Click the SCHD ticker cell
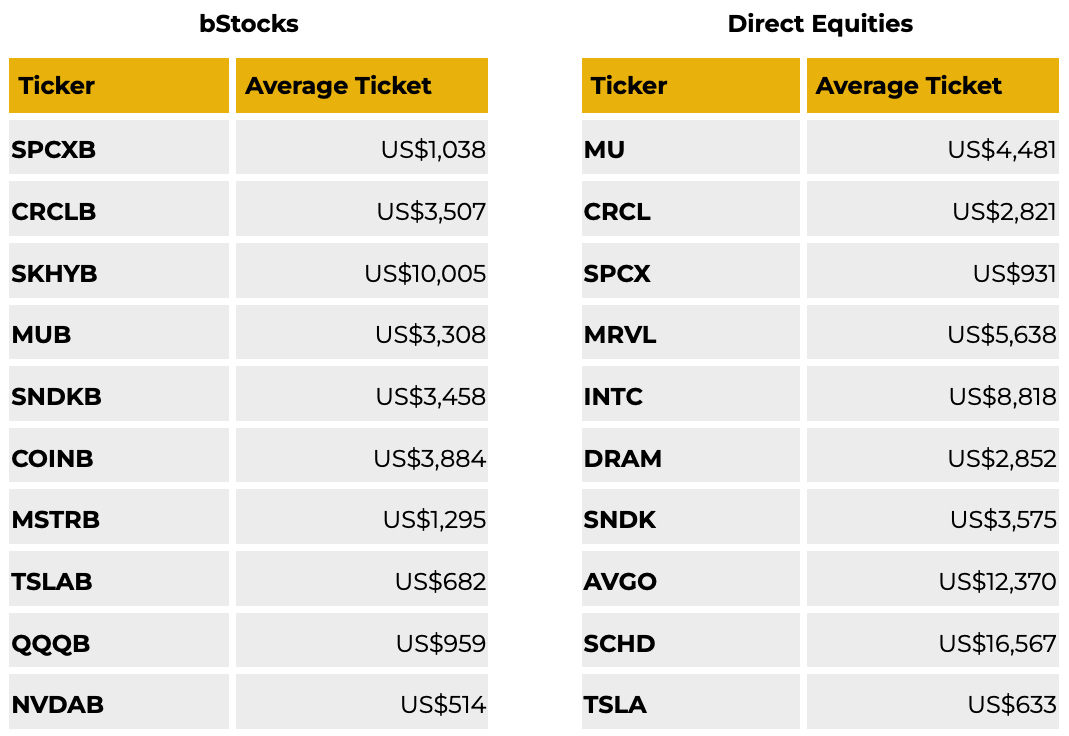This screenshot has height=736, width=1069. [691, 640]
